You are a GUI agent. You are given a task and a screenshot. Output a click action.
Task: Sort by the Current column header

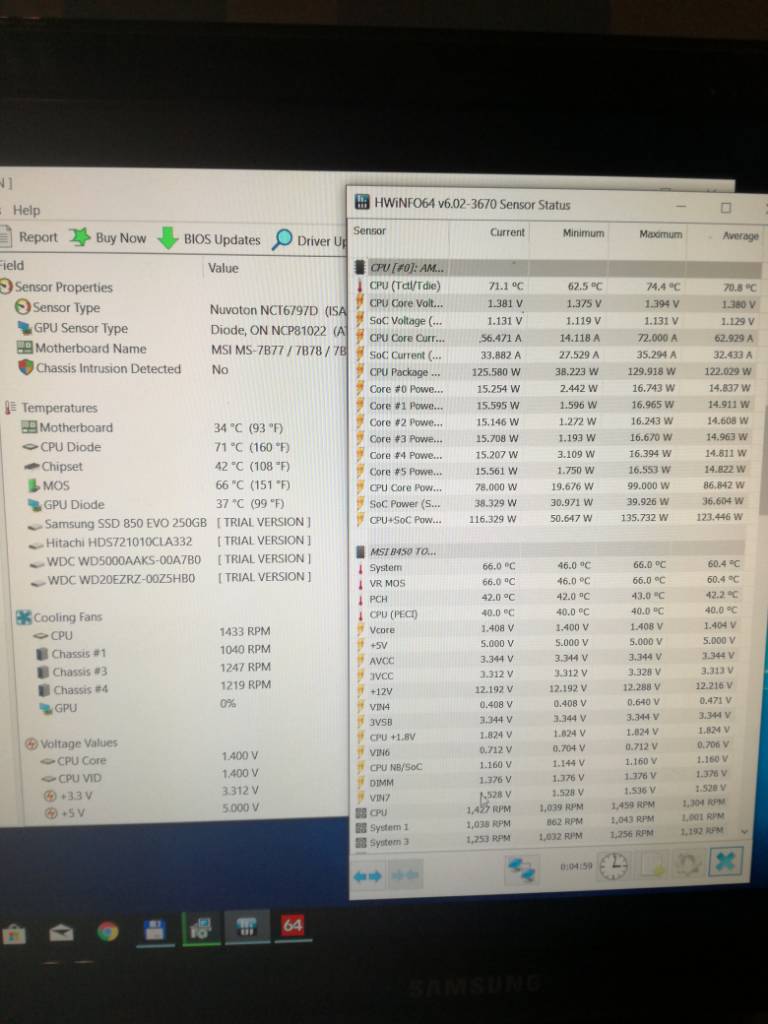pos(507,232)
